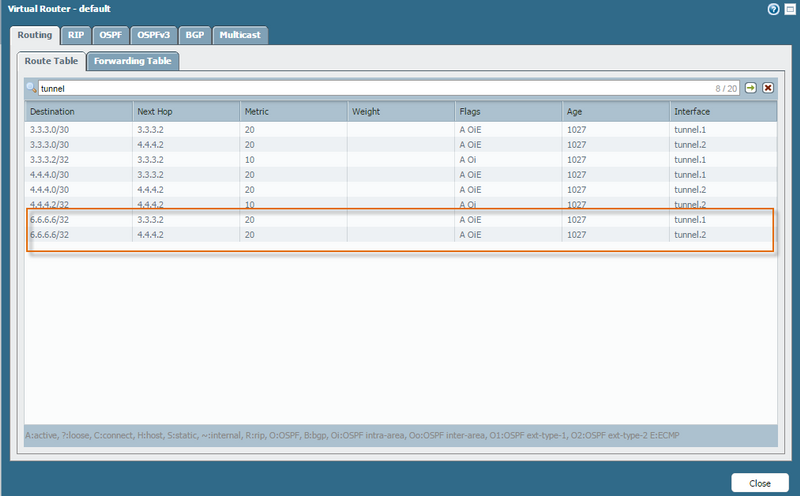Viewport: 800px width, 496px height.
Task: Go to the OSPFv3 tab
Action: 151,35
